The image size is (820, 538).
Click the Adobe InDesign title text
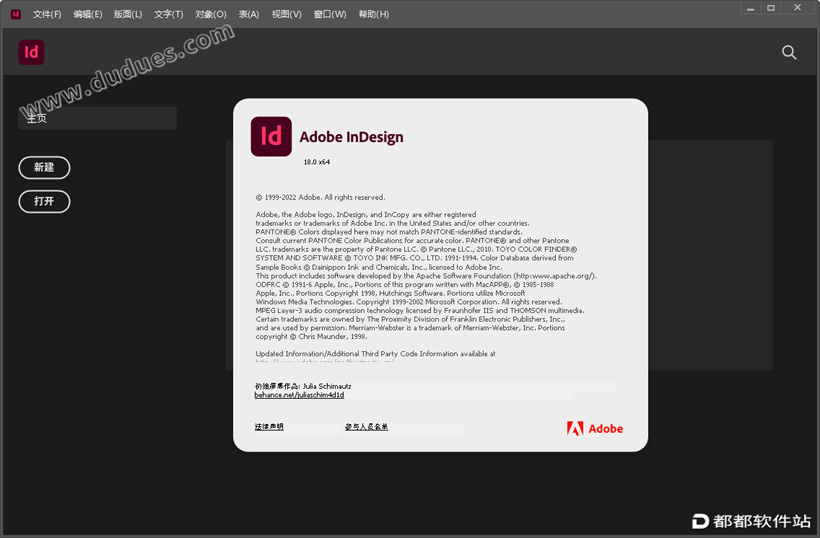pos(351,137)
